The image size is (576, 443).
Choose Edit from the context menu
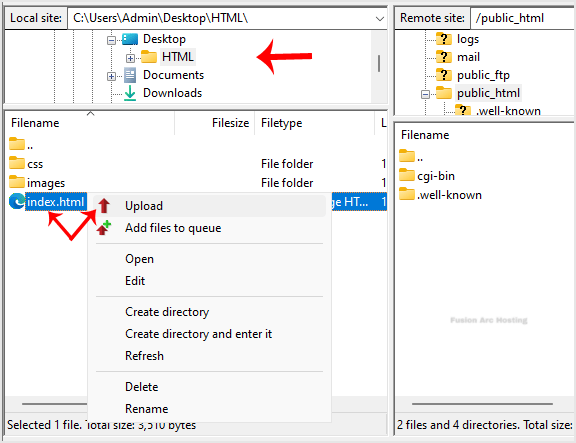coord(135,281)
